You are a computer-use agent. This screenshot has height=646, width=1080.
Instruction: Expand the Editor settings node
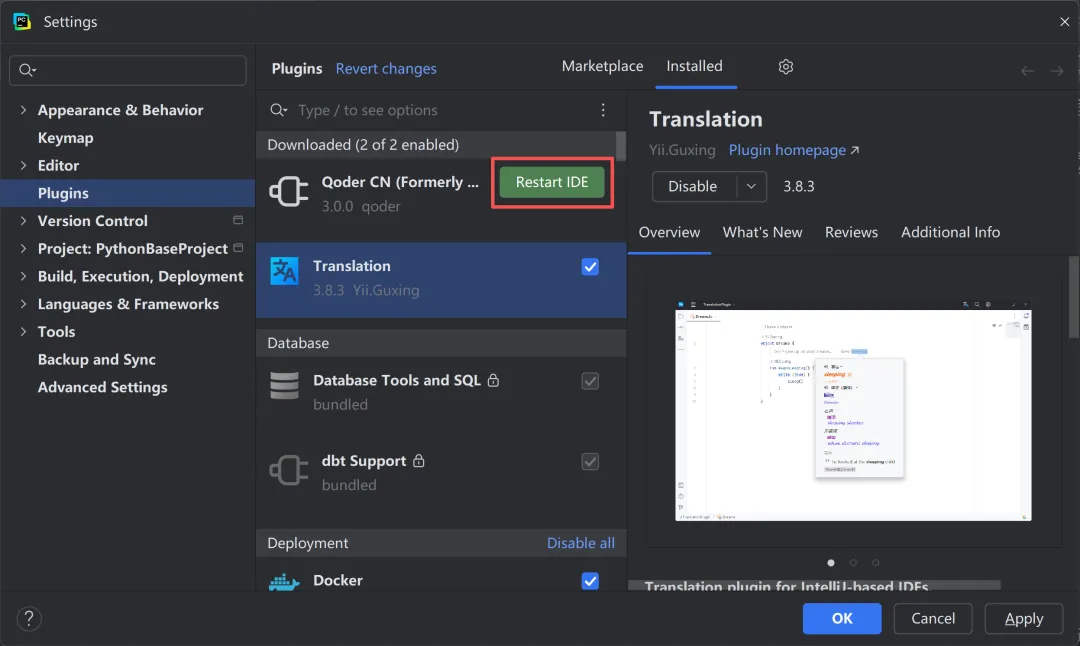[23, 165]
